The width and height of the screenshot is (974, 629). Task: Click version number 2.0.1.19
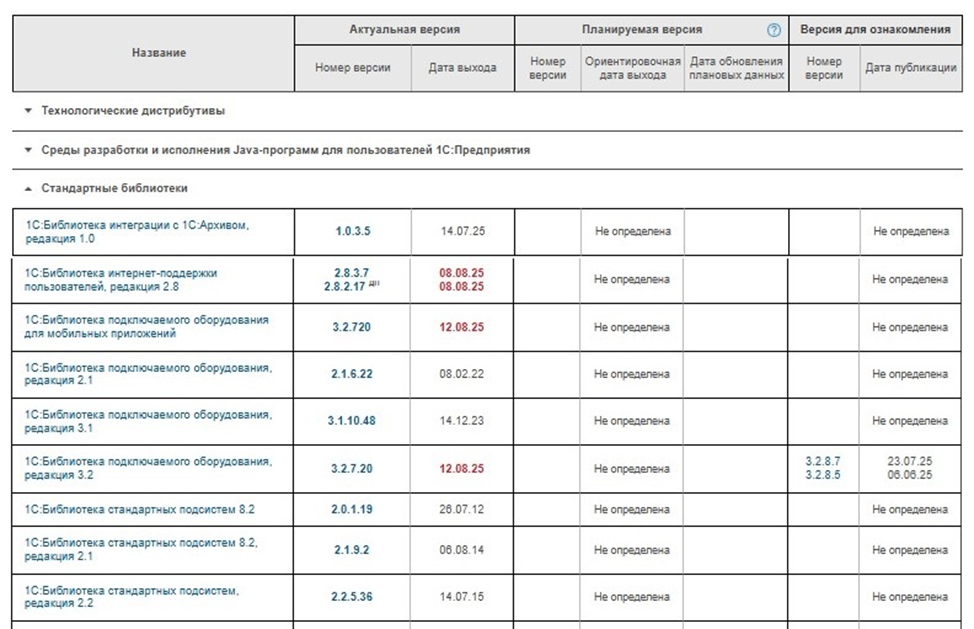coord(352,509)
